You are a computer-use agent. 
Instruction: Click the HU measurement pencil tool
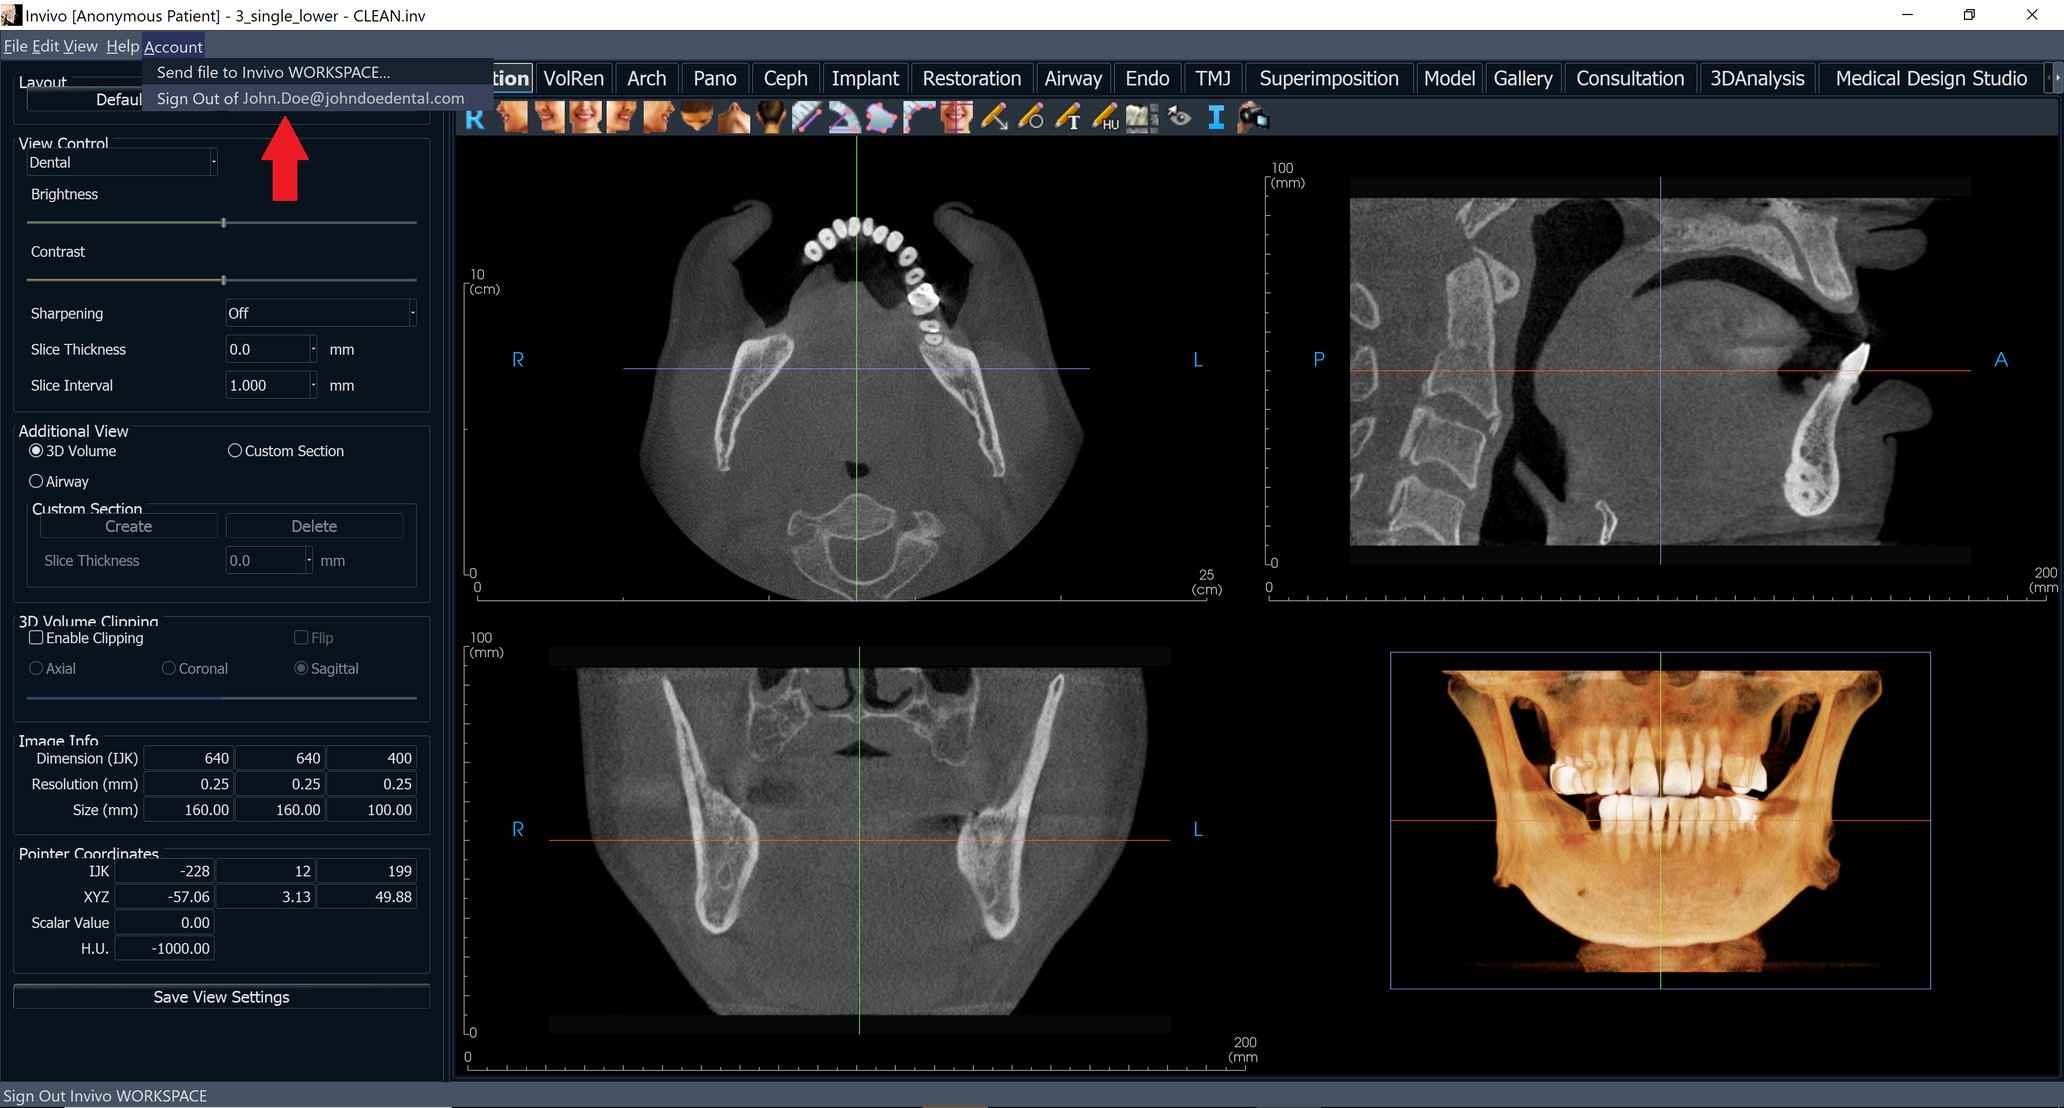pyautogui.click(x=1104, y=118)
